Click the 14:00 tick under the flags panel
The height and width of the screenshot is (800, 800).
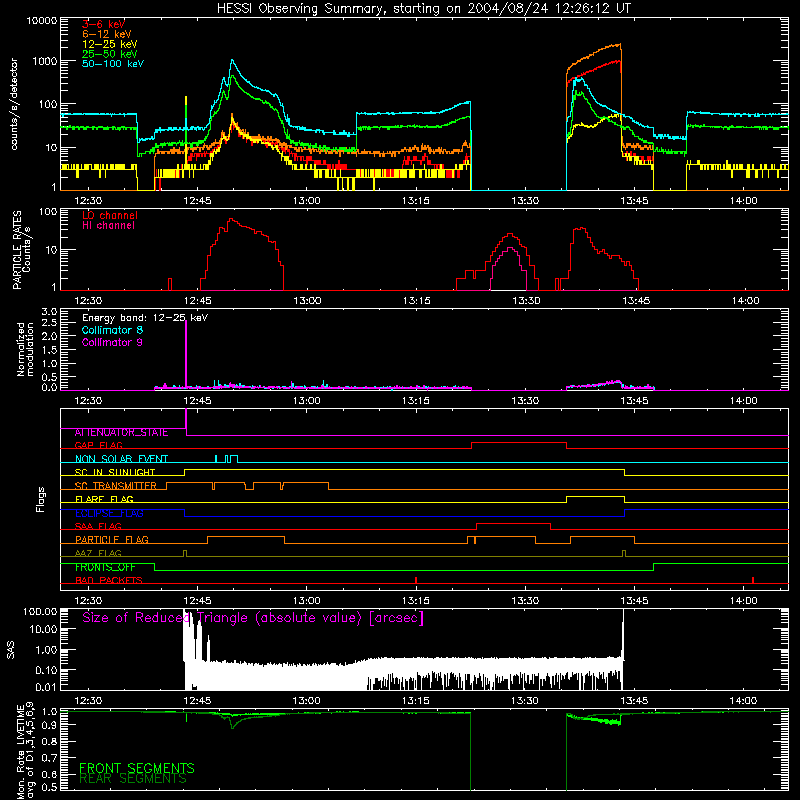pyautogui.click(x=744, y=601)
